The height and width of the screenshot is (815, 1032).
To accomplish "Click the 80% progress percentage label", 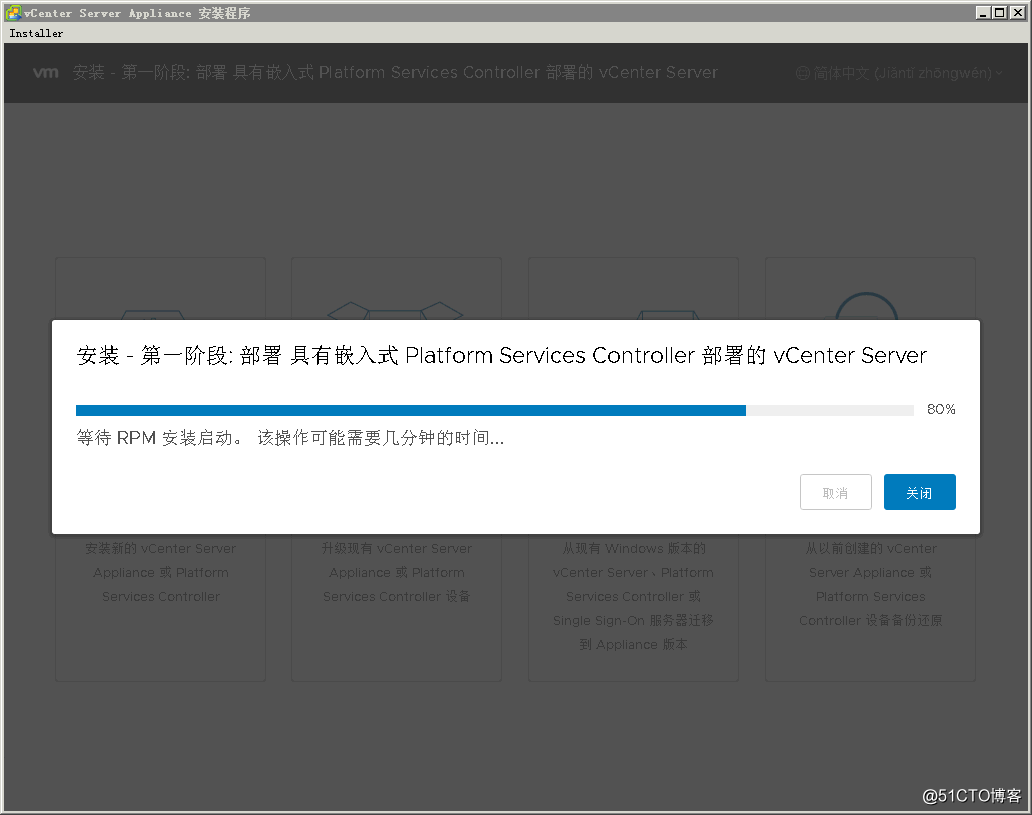I will [941, 409].
